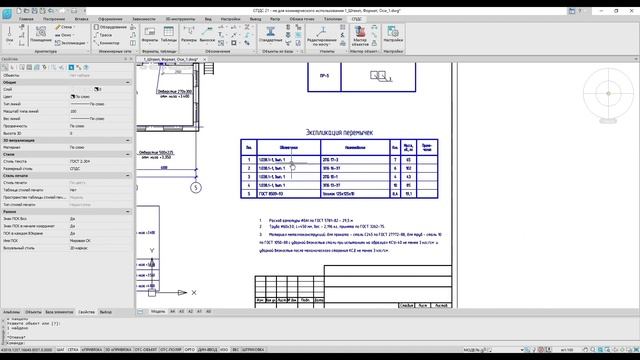Choose the Коннектор tool
This screenshot has width=640, height=360.
click(107, 43)
